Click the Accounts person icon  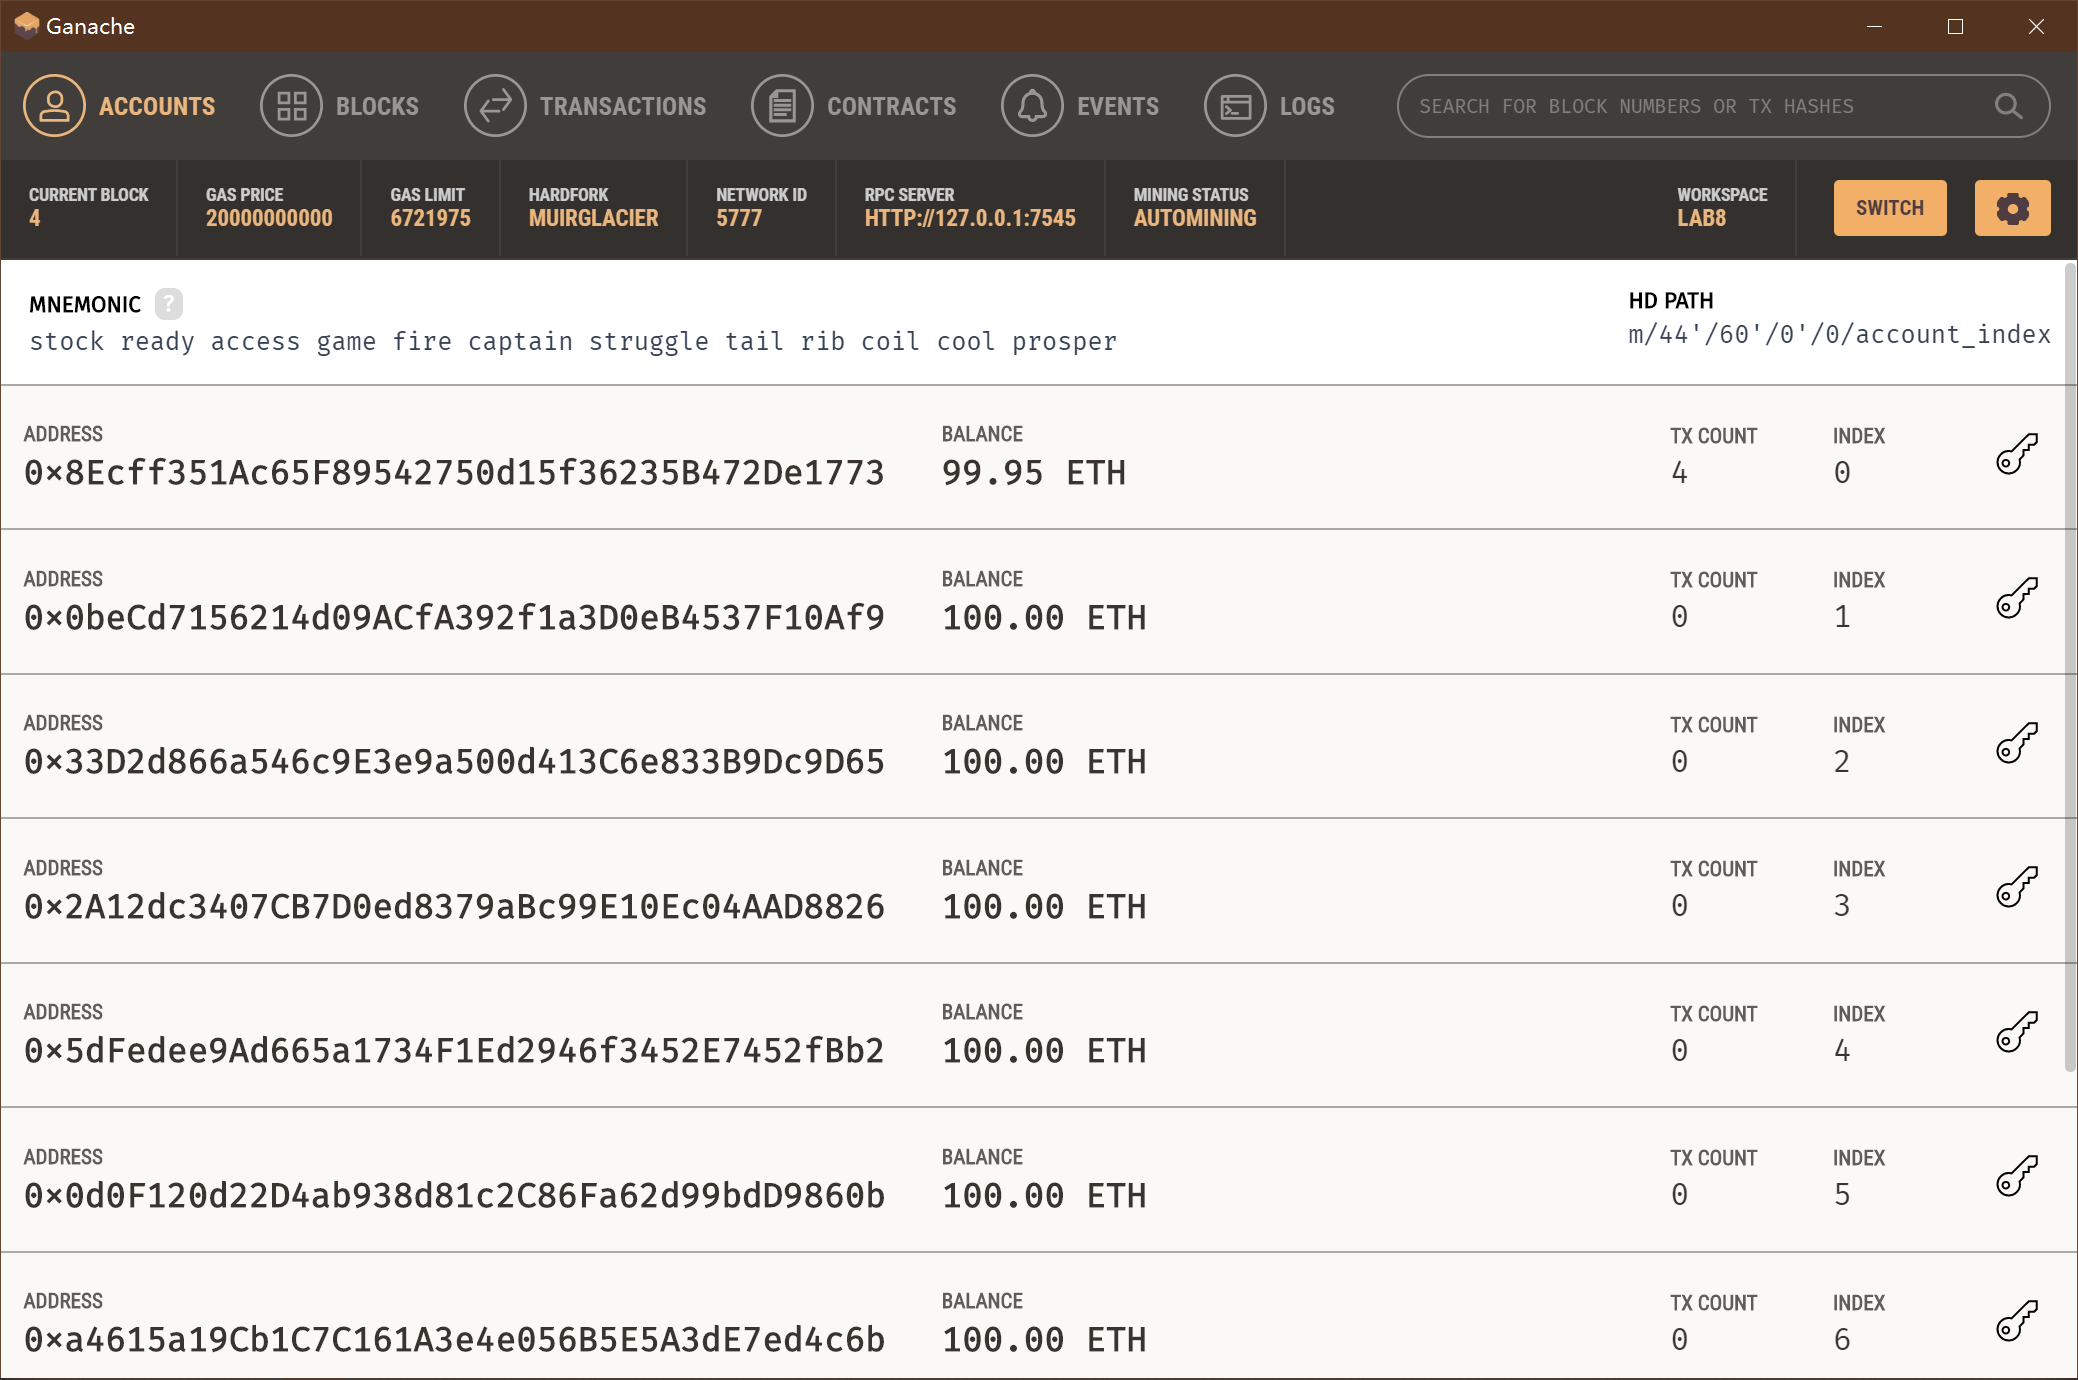point(54,106)
